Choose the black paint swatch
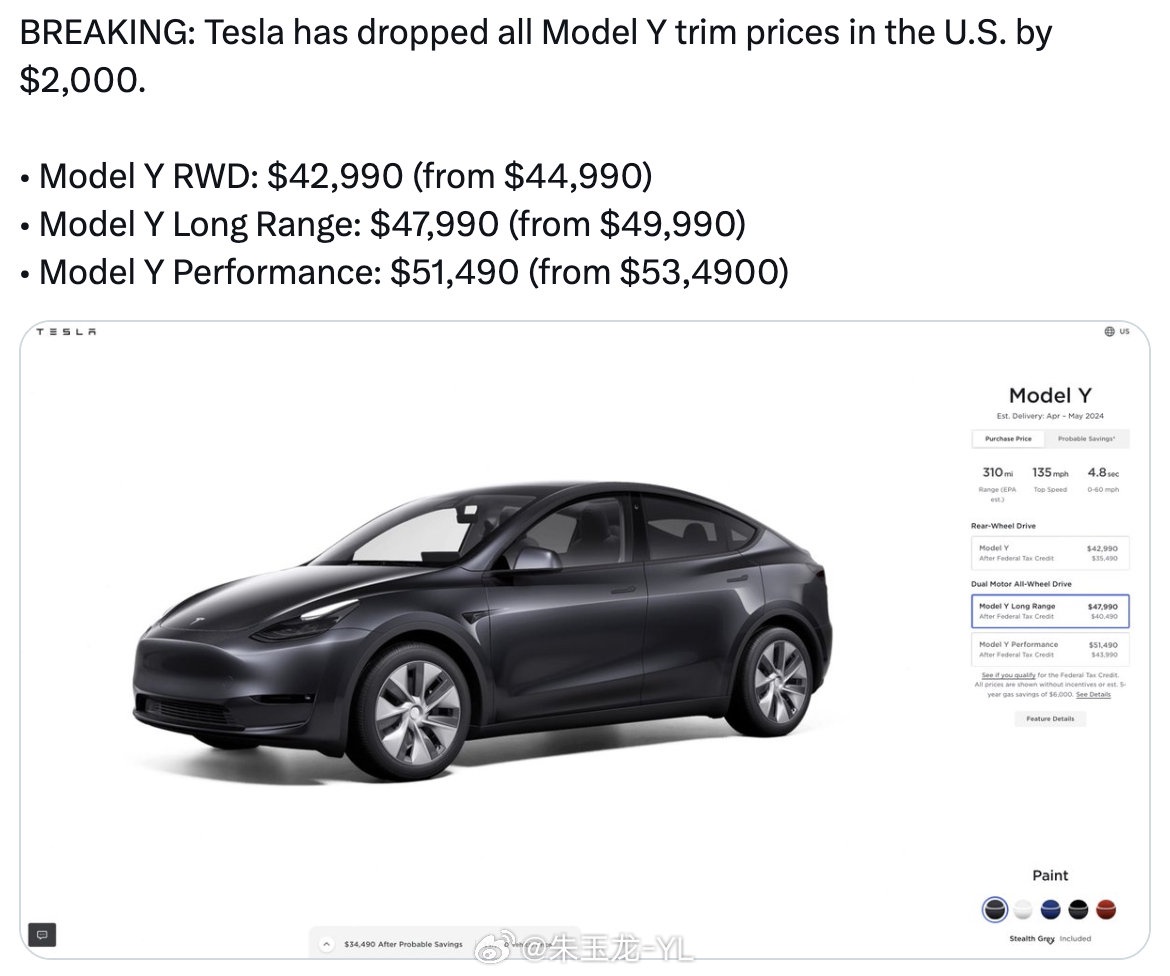Screen dimensions: 1170x976 (x=1077, y=909)
